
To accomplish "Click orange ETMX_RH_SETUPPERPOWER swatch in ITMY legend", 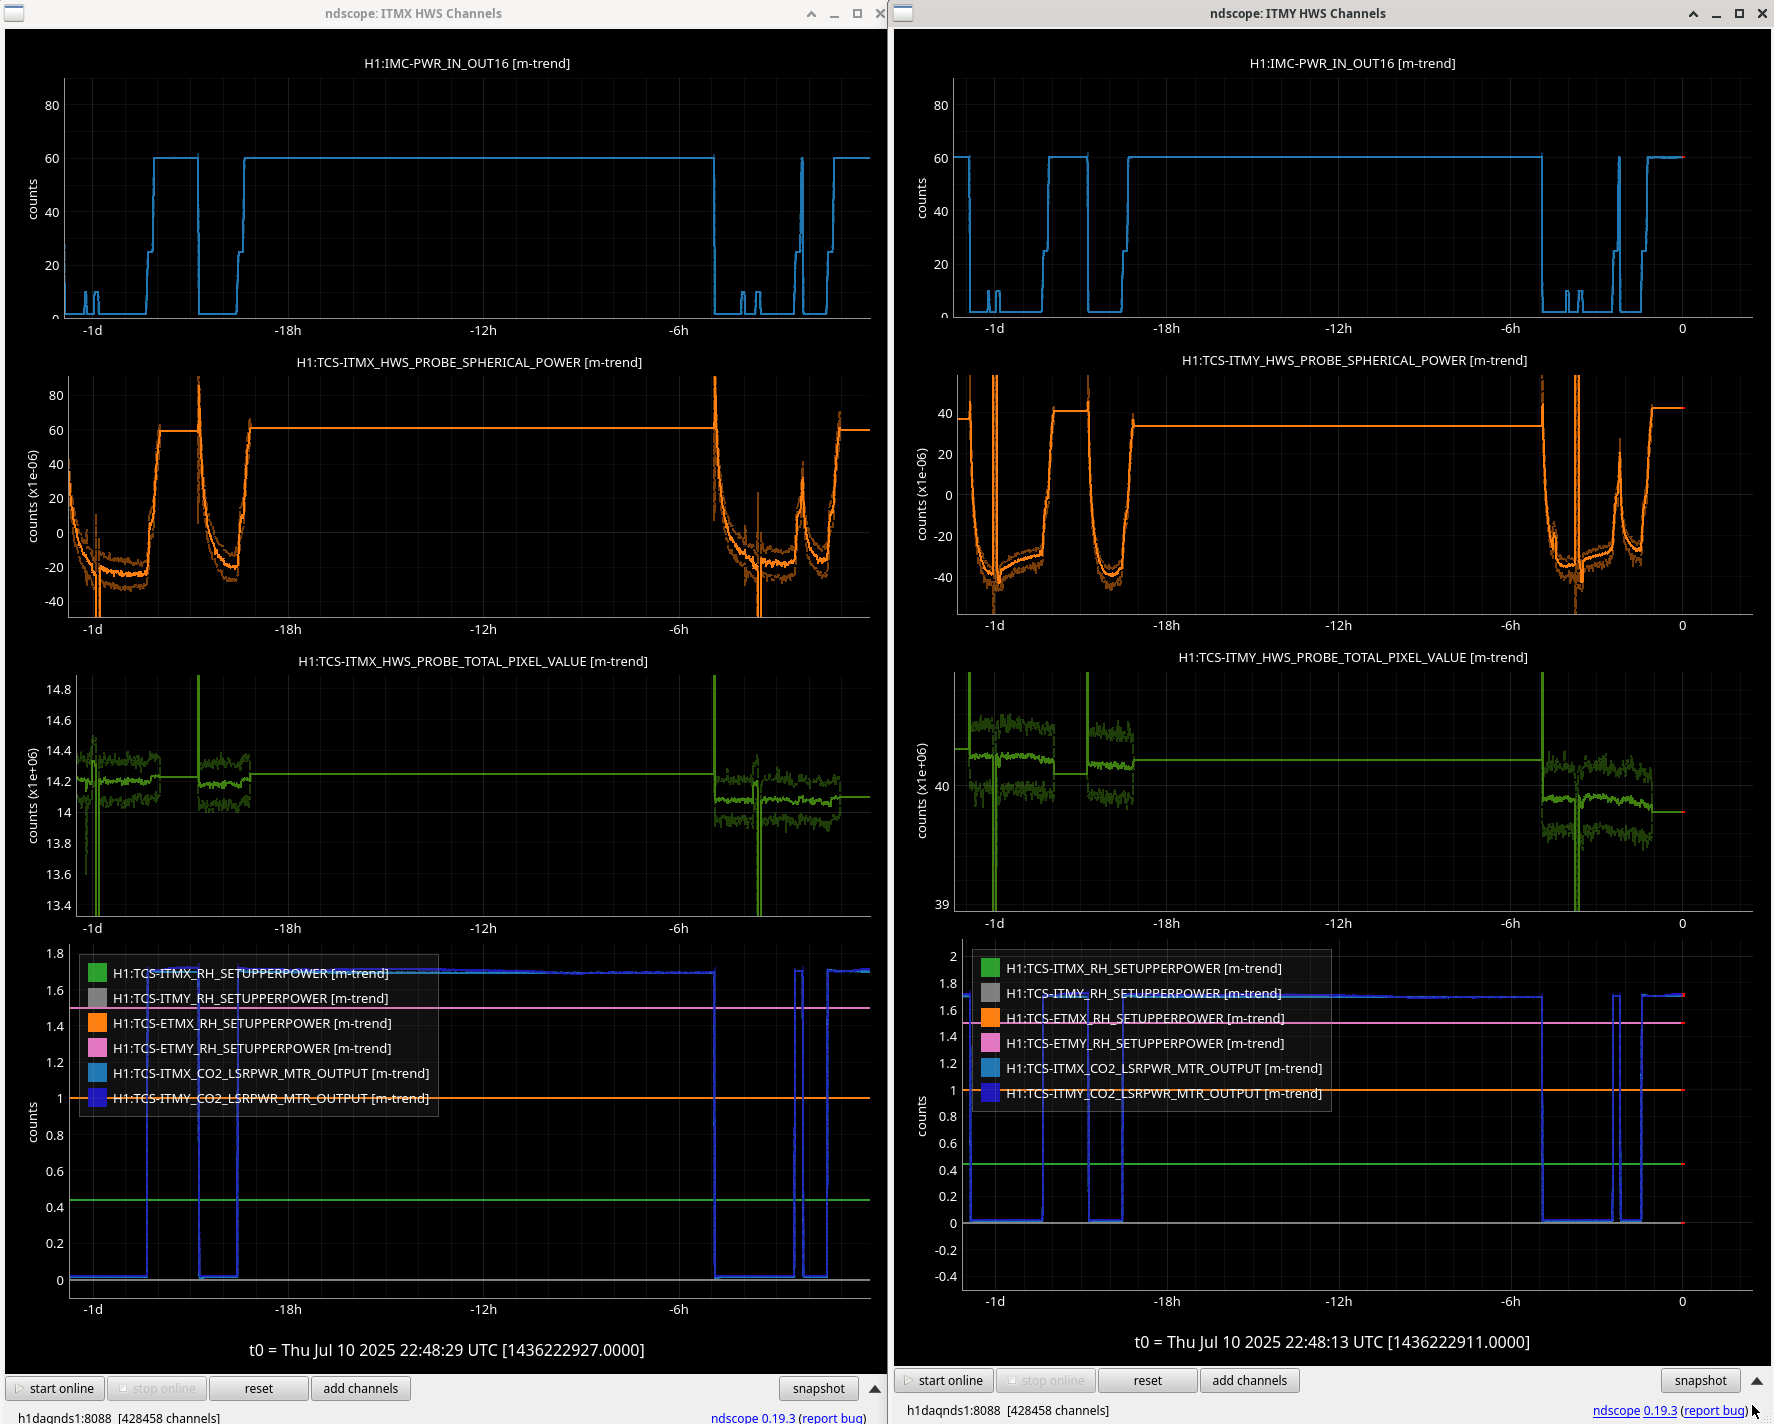I will tap(990, 1017).
